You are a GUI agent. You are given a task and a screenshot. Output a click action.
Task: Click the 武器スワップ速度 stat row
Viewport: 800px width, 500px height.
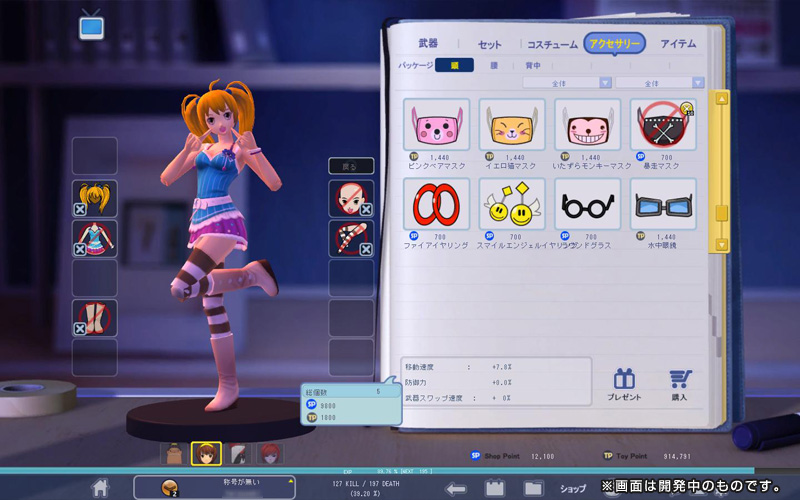pos(458,398)
